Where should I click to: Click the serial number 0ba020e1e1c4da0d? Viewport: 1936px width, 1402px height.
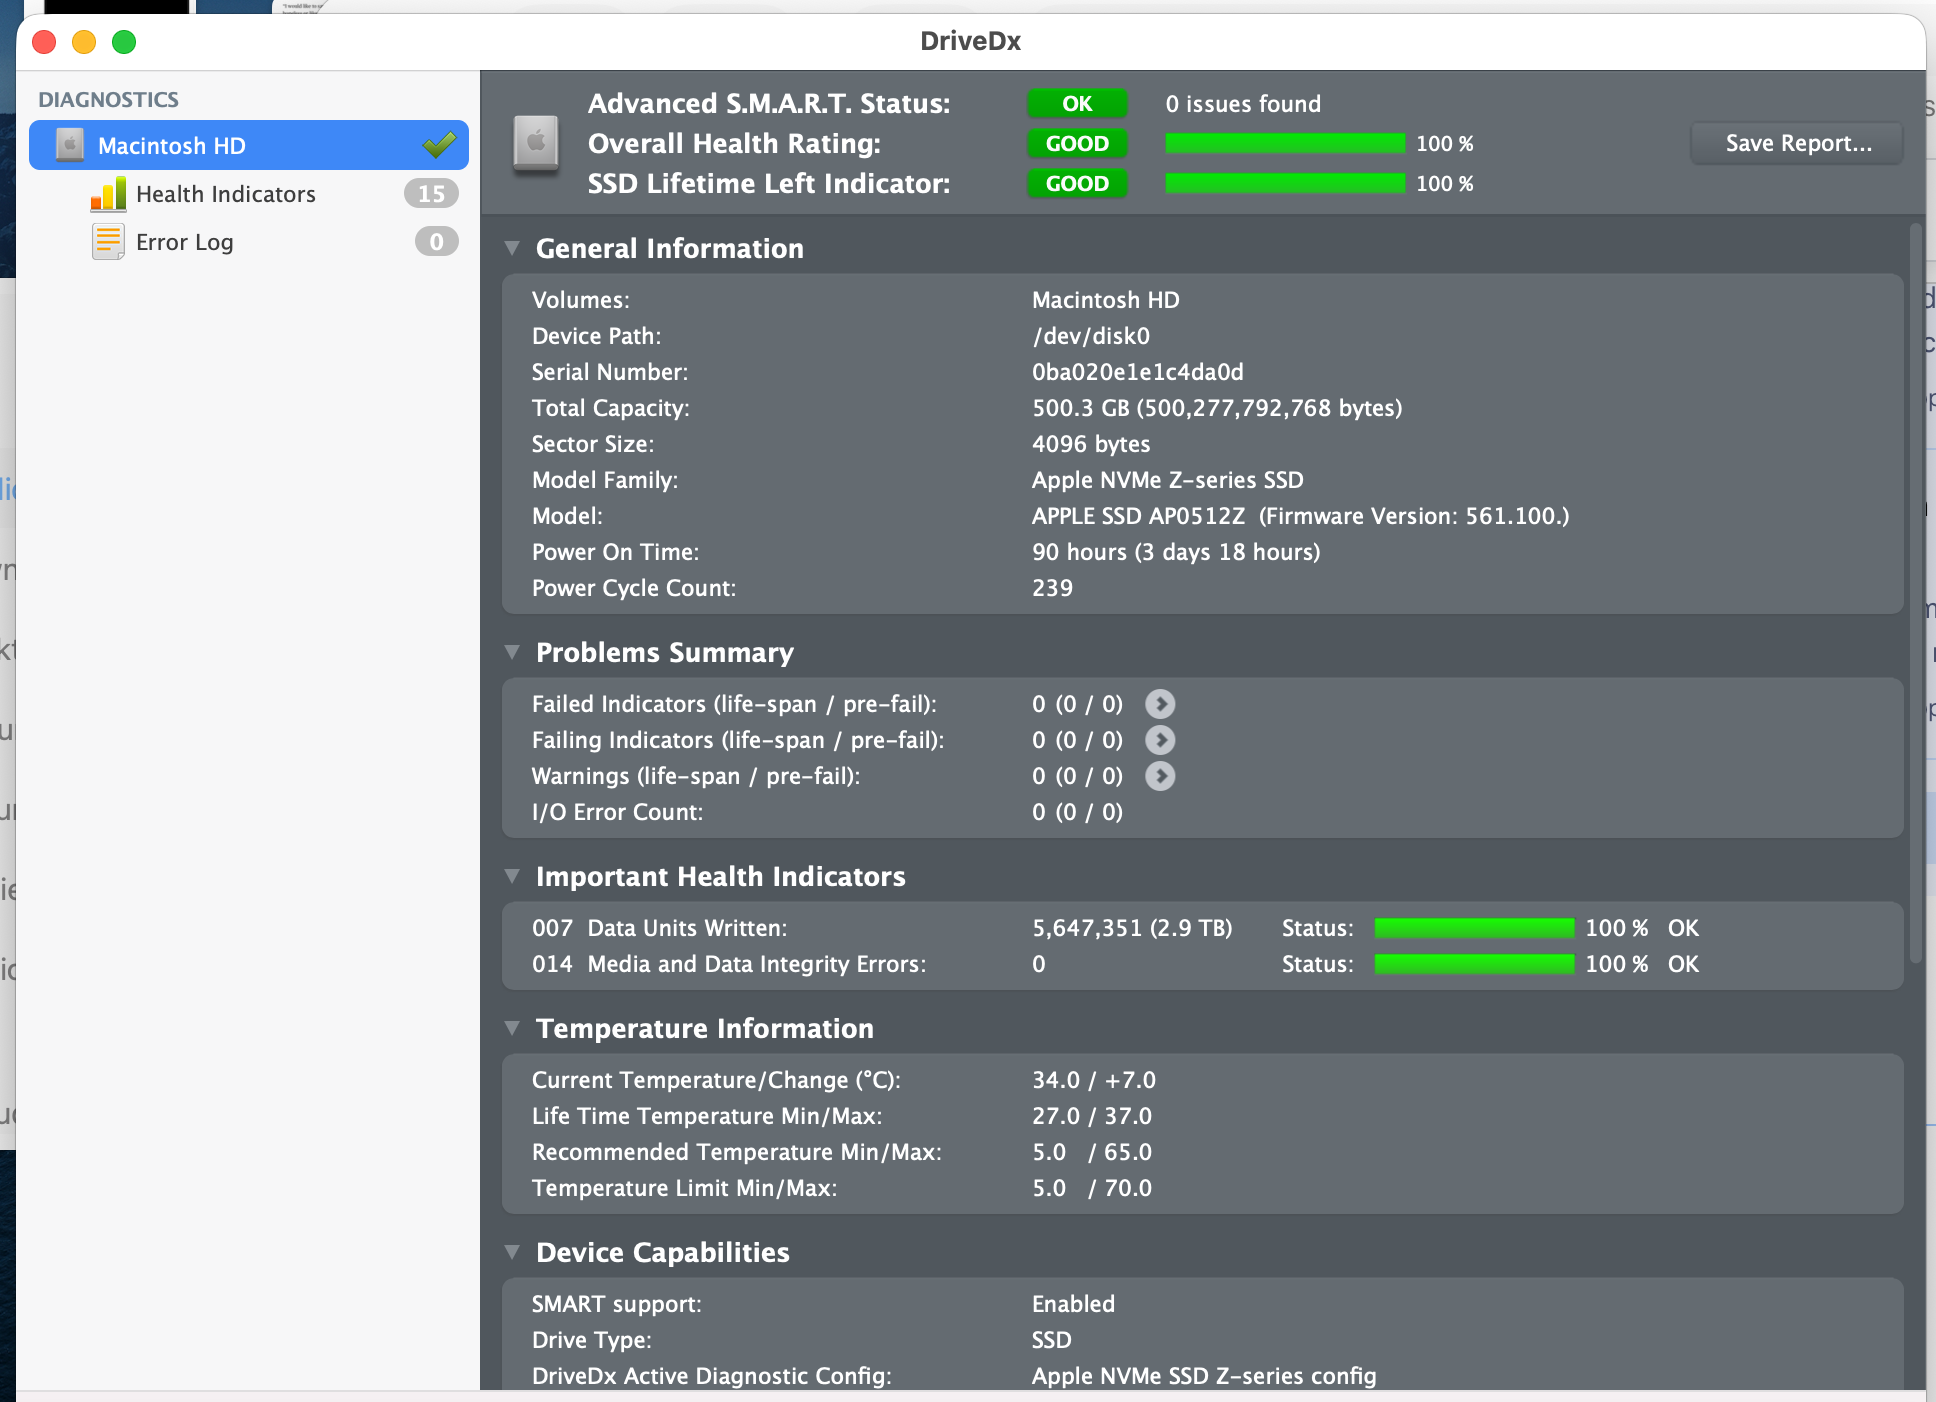tap(1138, 372)
